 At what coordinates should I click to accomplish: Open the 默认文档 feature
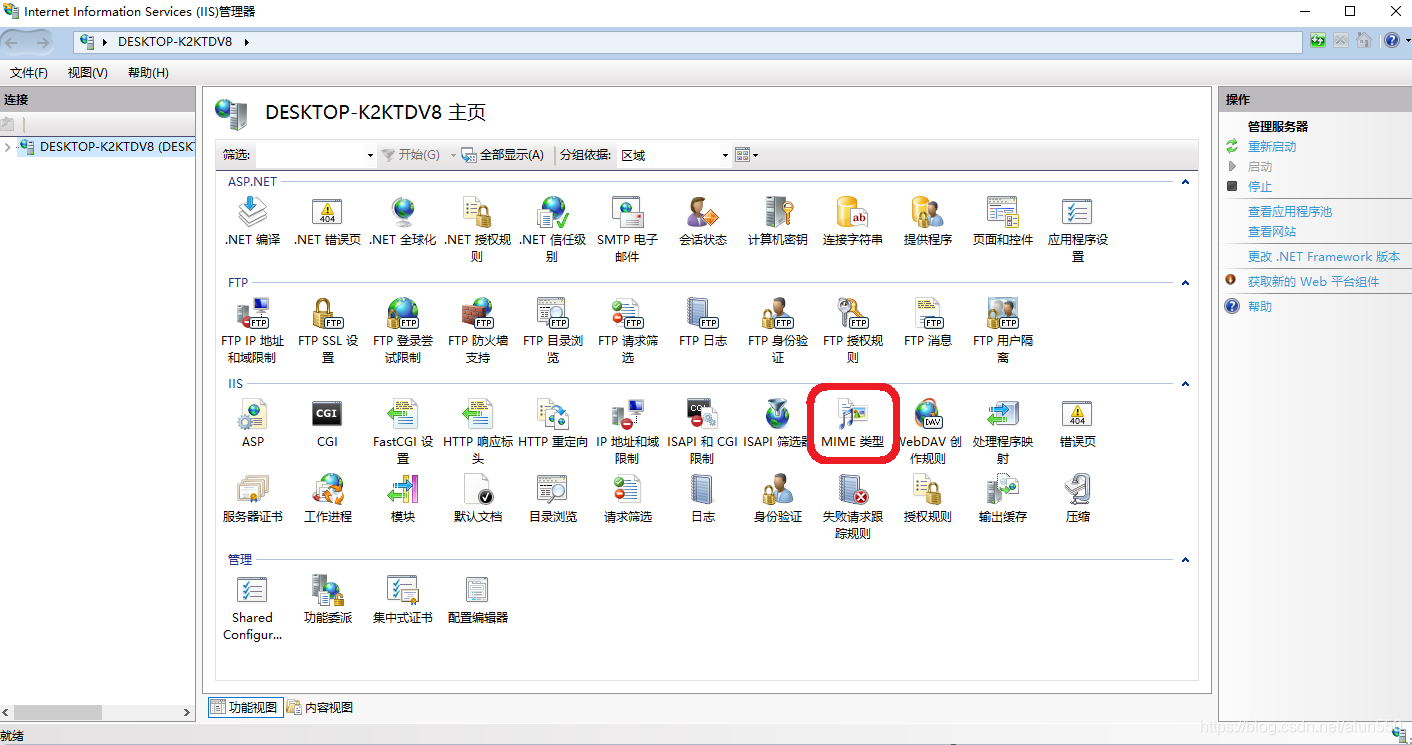coord(478,499)
